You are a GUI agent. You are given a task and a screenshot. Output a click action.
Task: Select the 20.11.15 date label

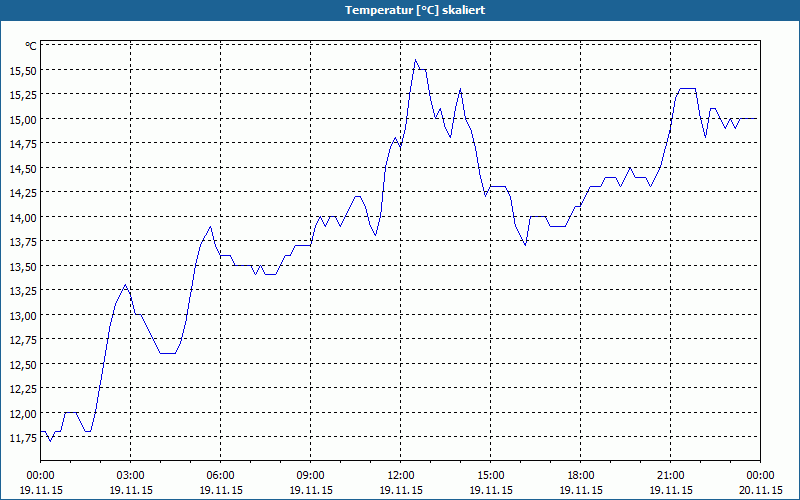(x=760, y=490)
